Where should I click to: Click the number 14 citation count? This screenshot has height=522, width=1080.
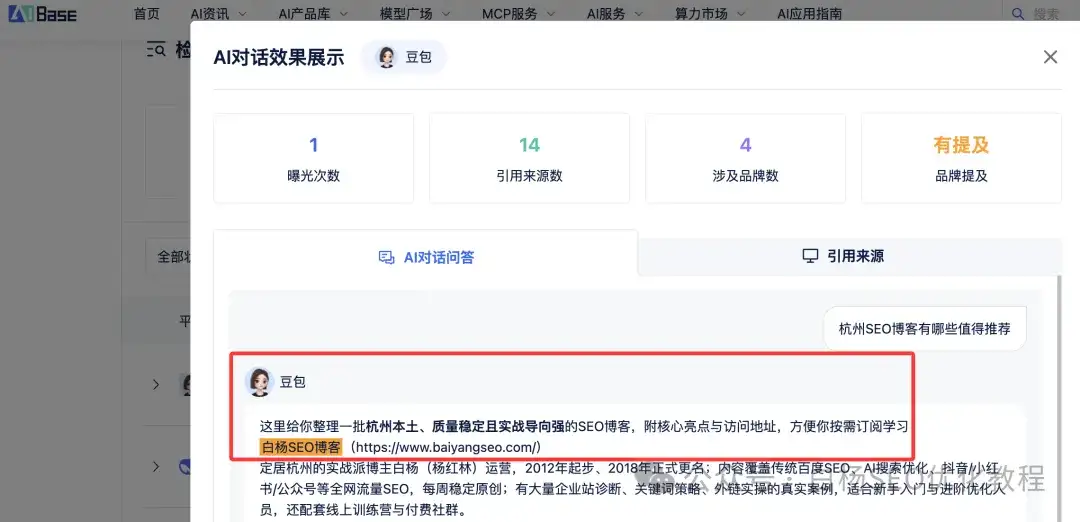coord(529,145)
